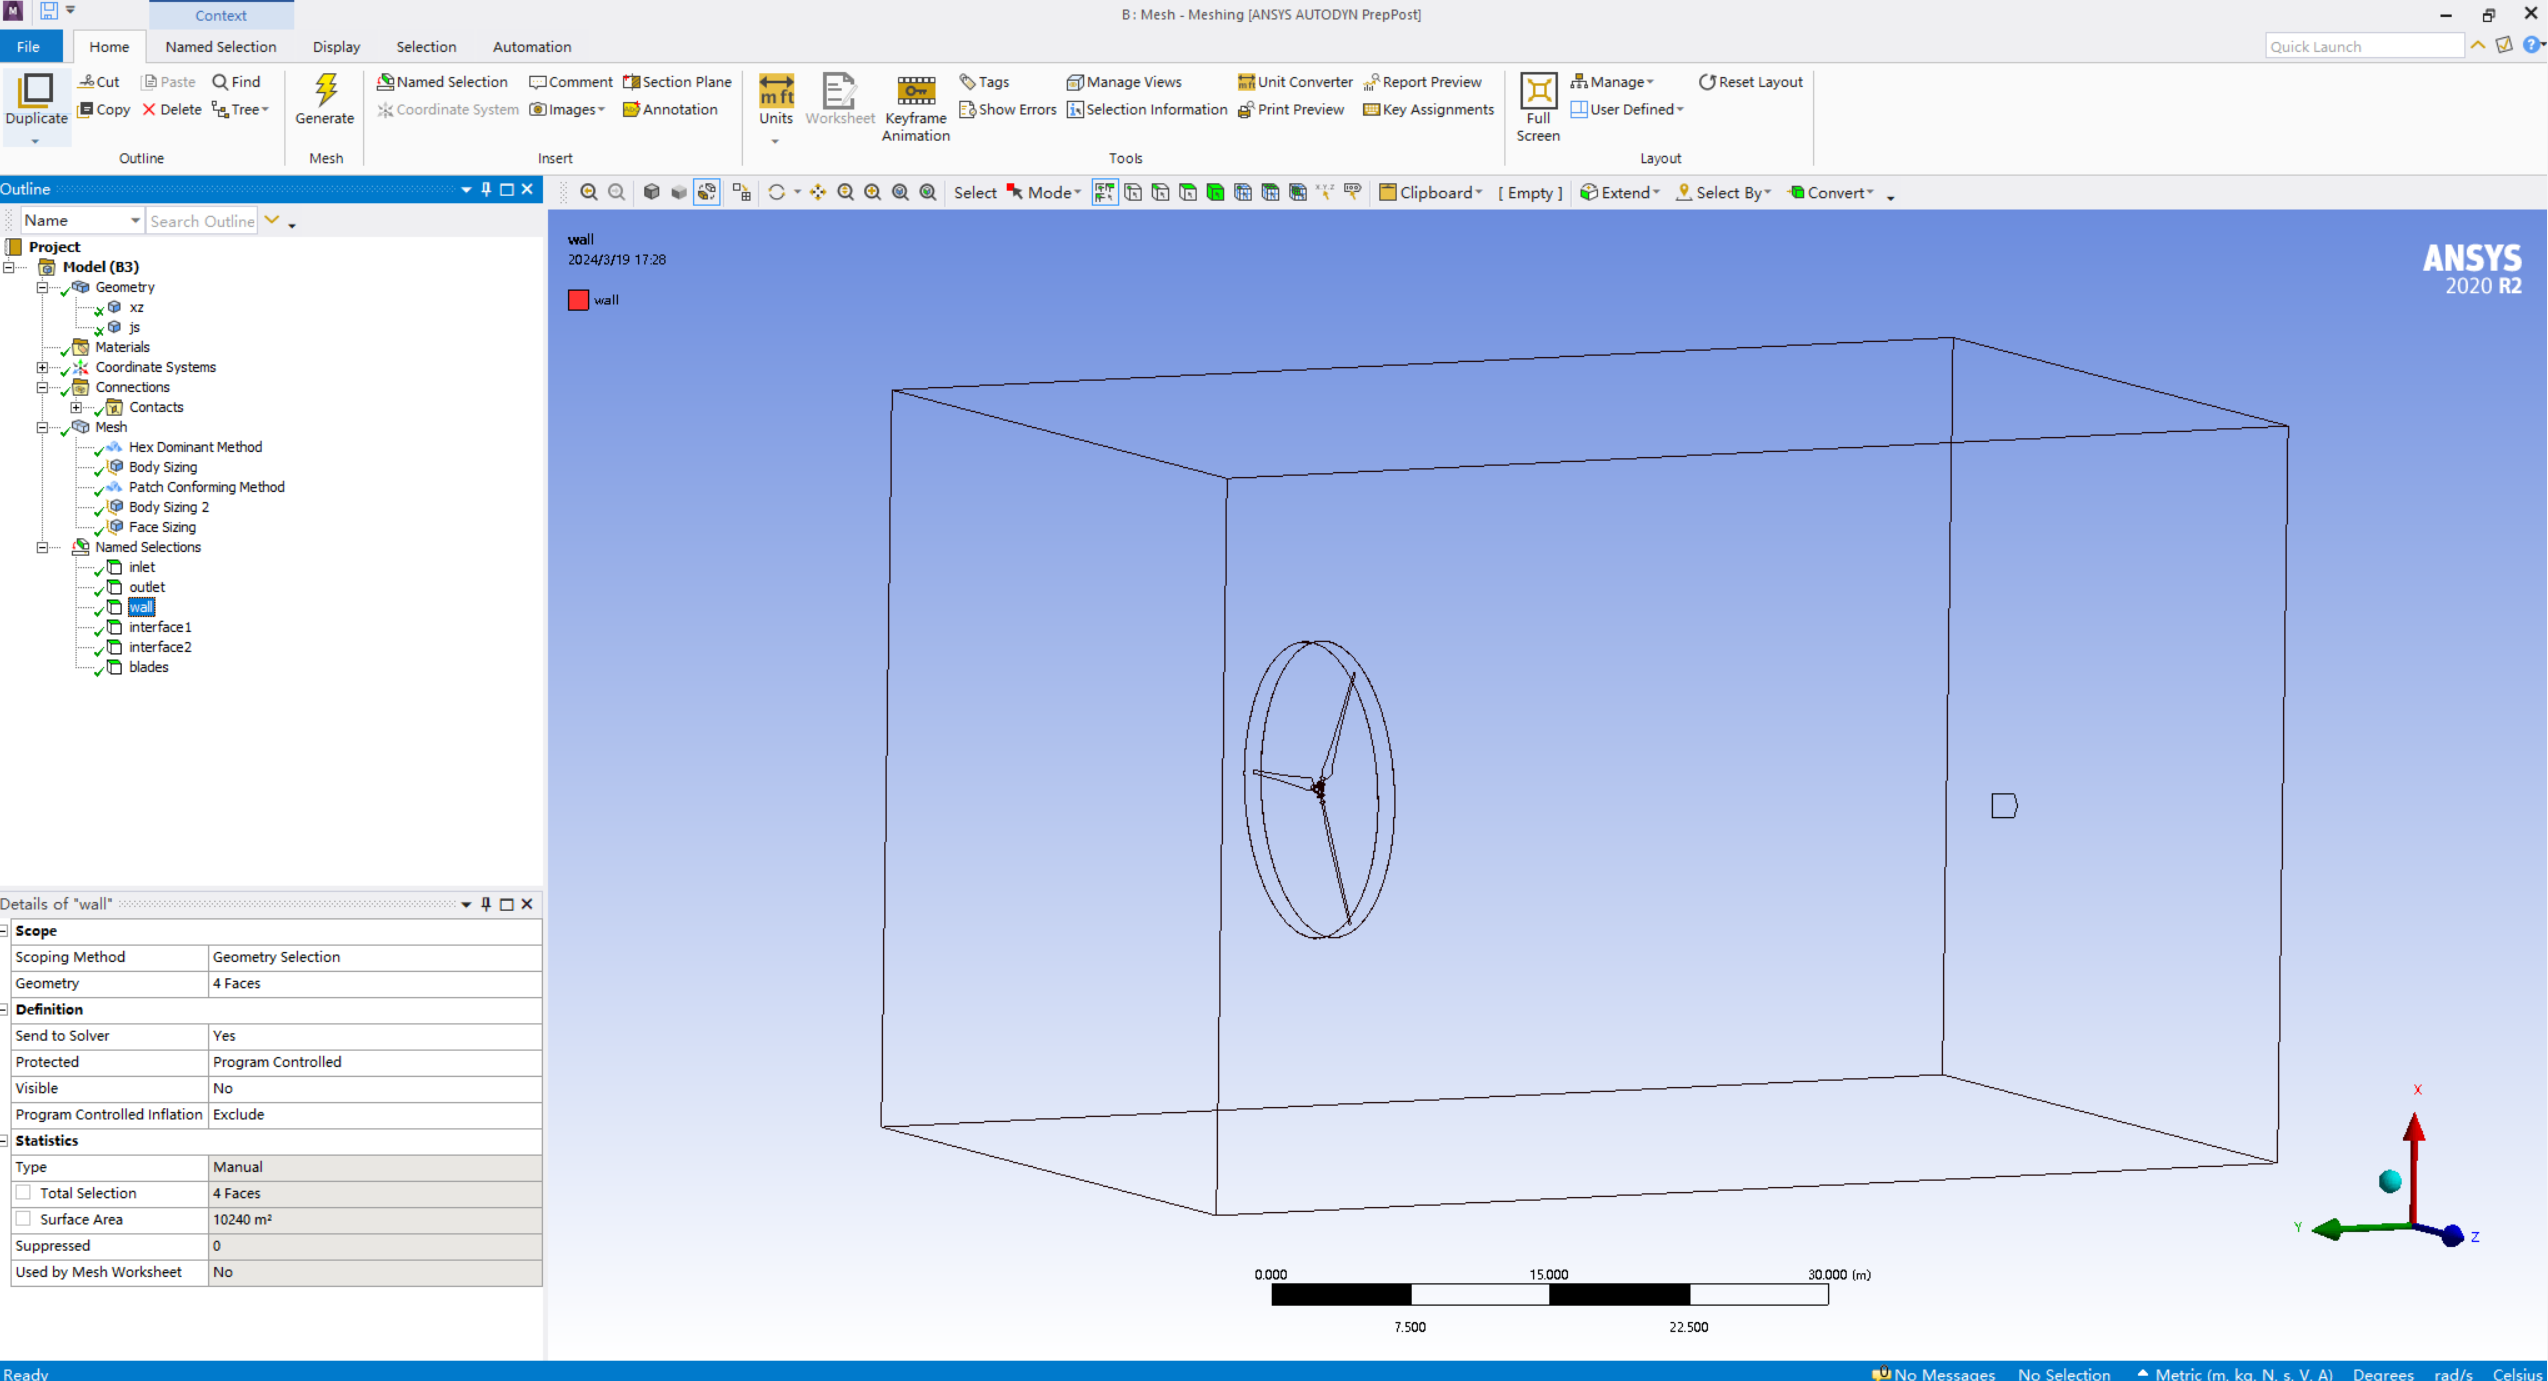The image size is (2548, 1381).
Task: Open the Select Mode dropdown
Action: [x=1044, y=192]
